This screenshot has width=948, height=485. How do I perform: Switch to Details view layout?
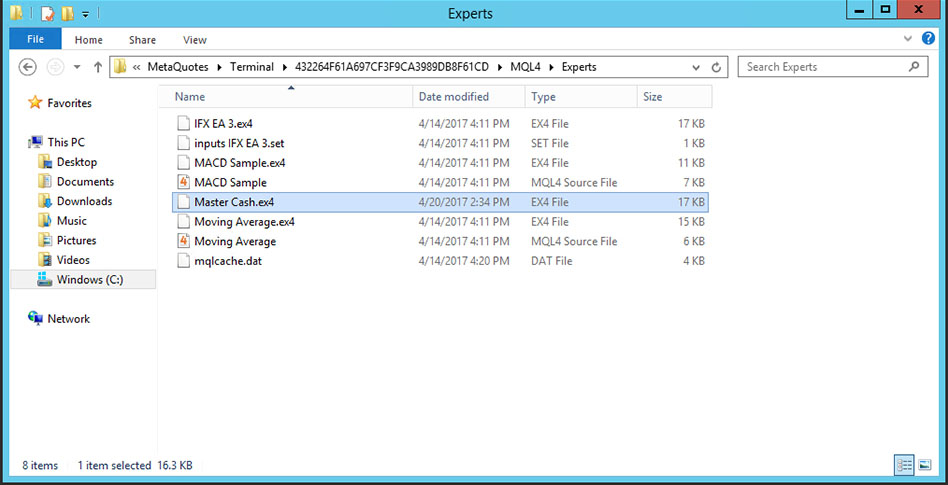pyautogui.click(x=904, y=464)
